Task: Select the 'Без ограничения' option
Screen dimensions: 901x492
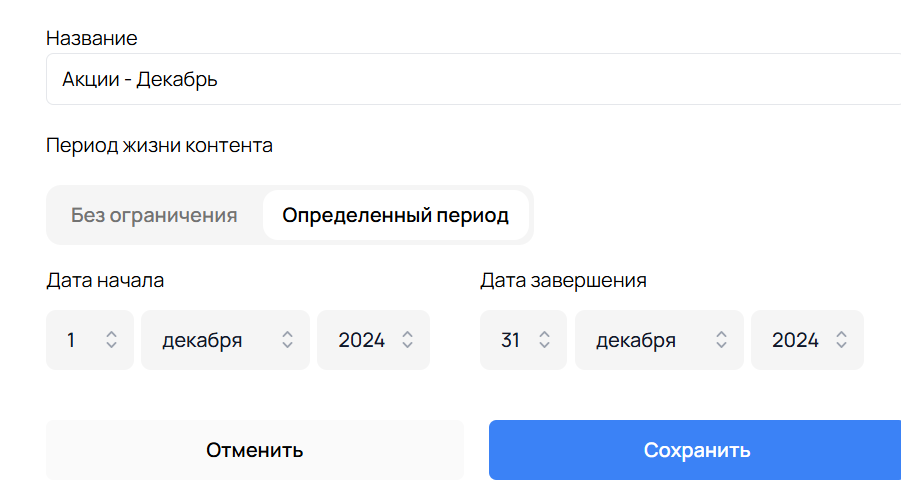Action: coord(154,215)
